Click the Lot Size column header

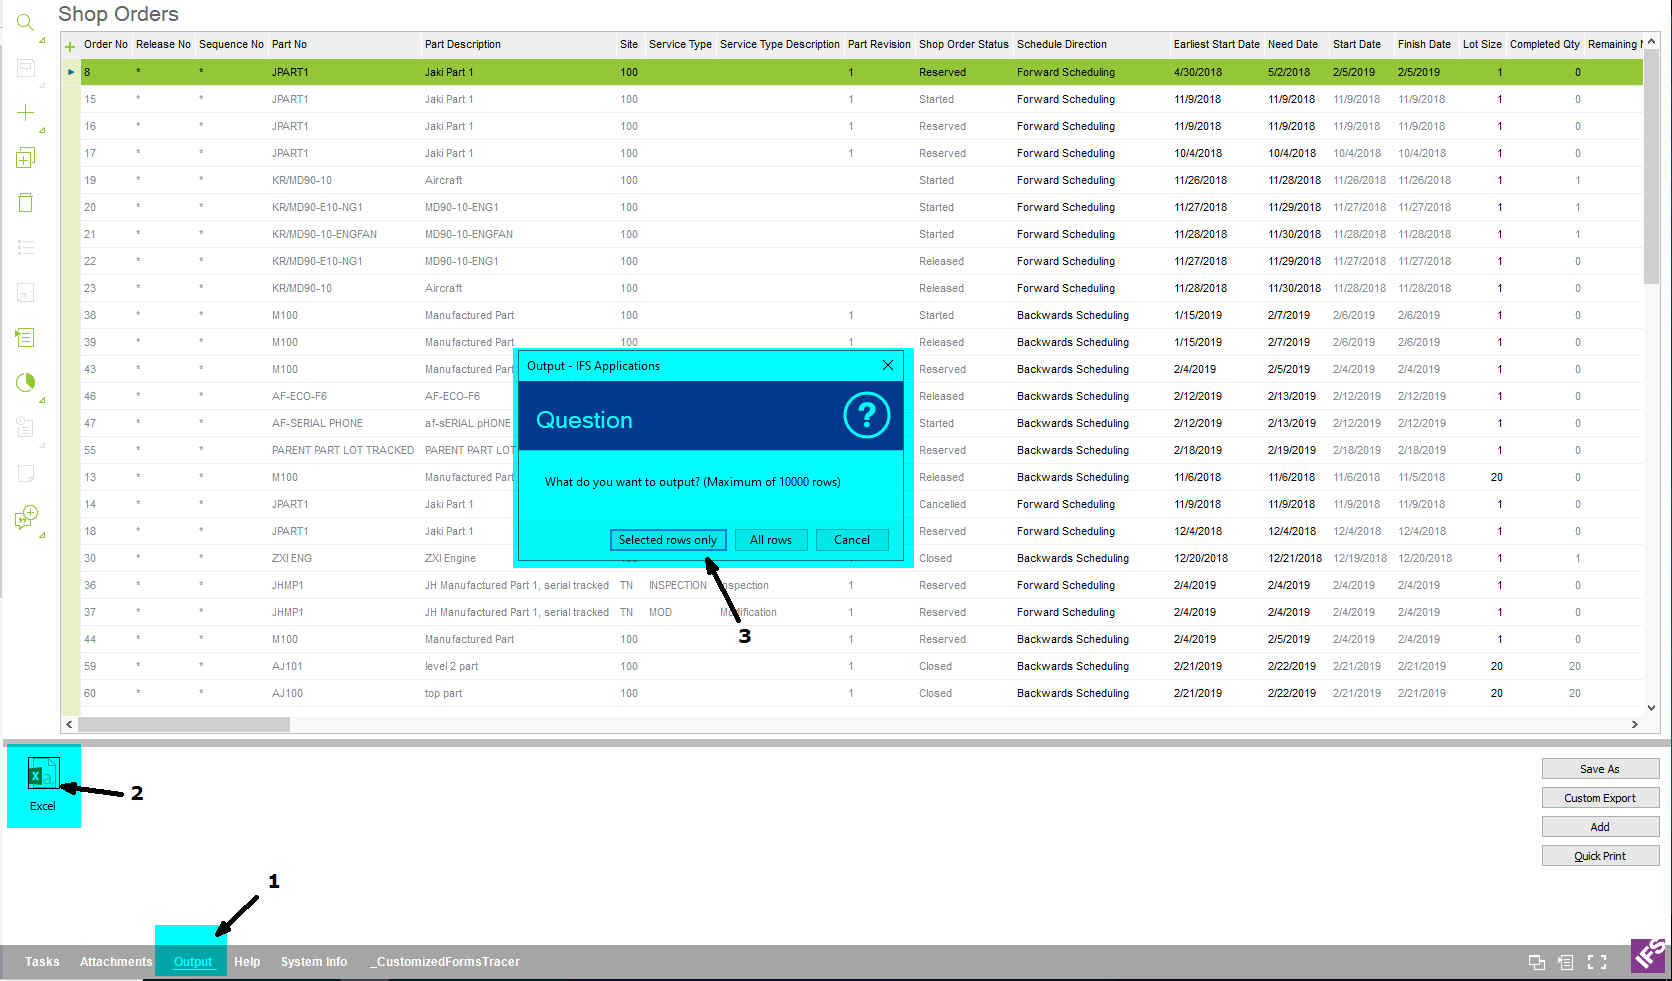pos(1482,44)
